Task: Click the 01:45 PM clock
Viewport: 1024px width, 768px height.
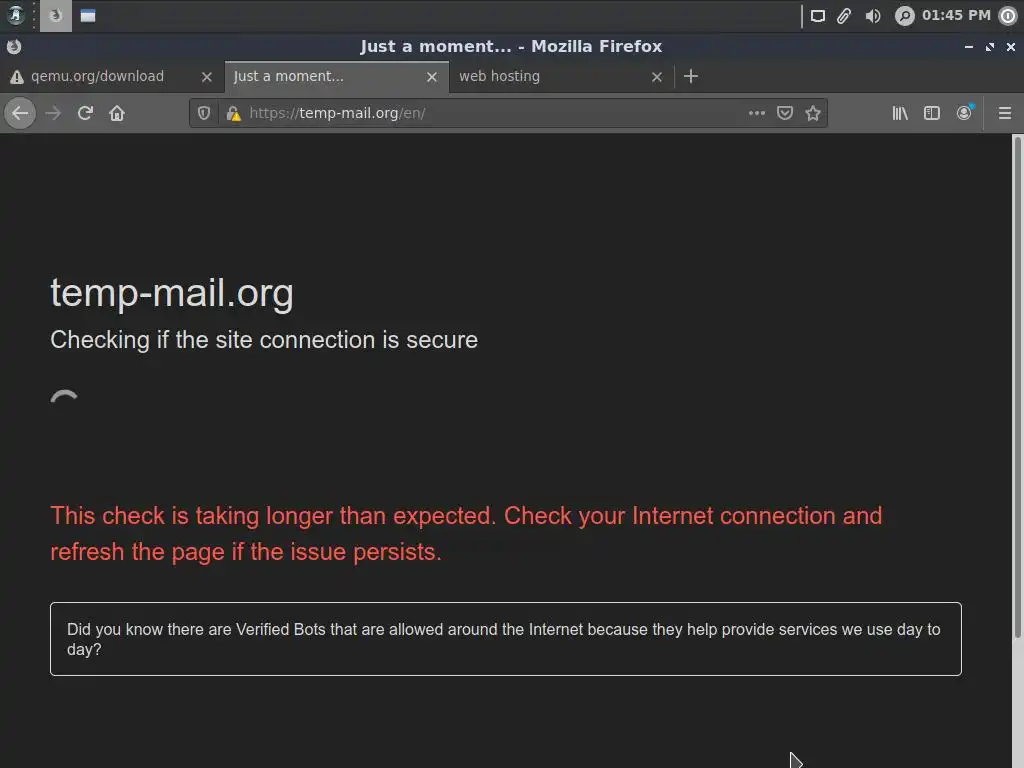Action: [956, 15]
